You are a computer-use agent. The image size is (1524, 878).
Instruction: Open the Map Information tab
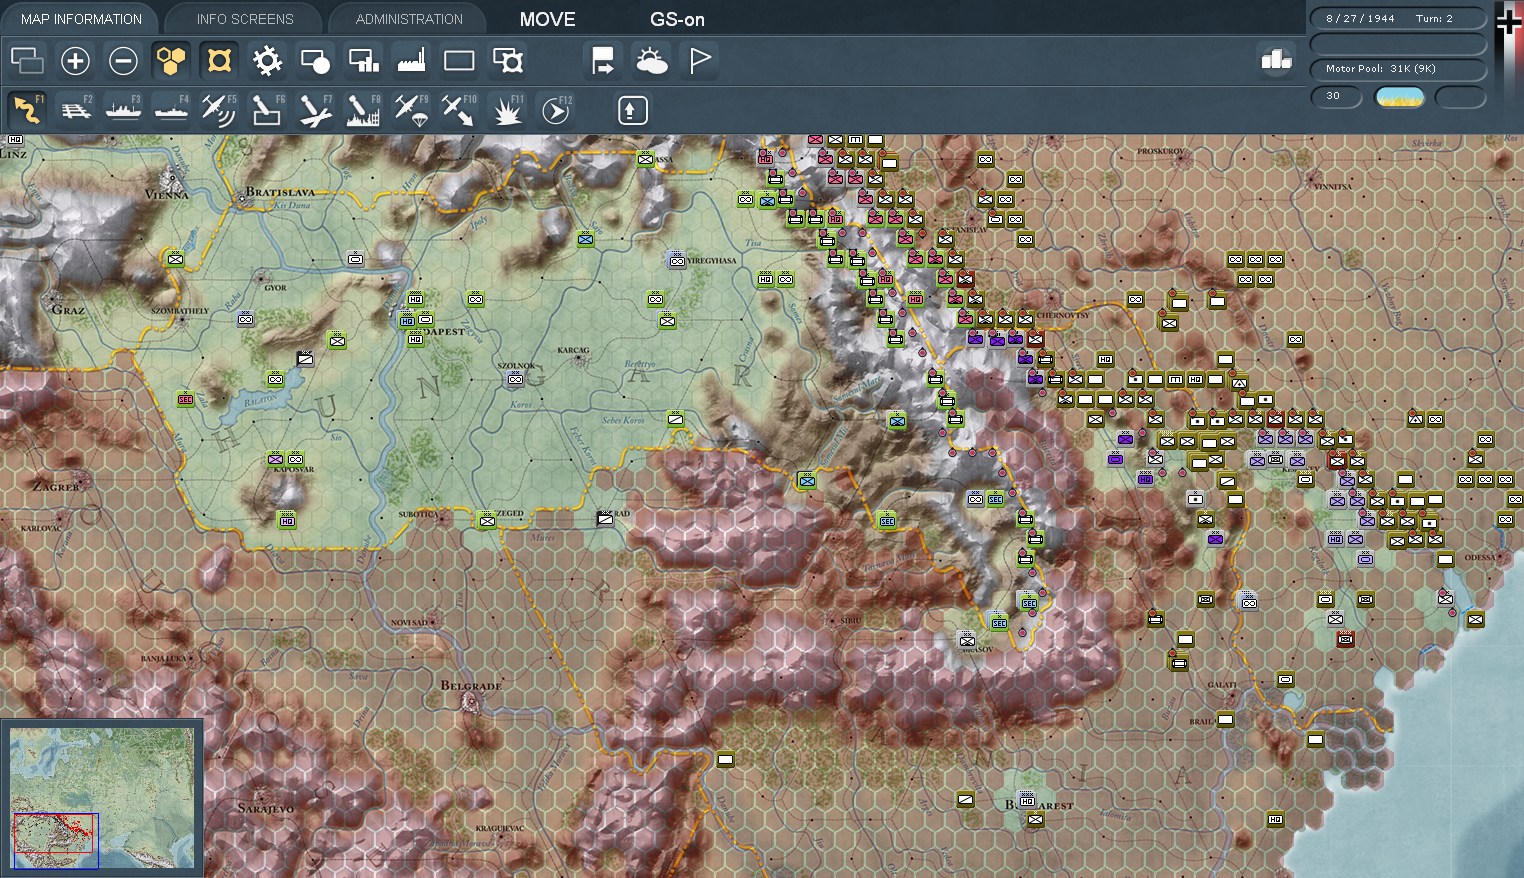click(81, 19)
